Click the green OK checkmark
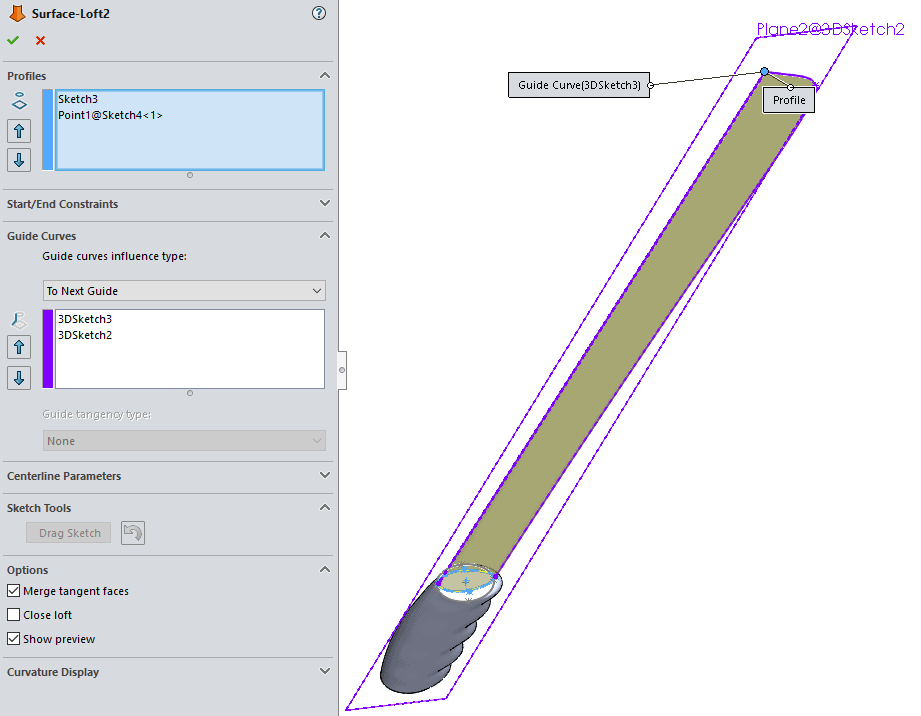This screenshot has width=921, height=716. (13, 41)
